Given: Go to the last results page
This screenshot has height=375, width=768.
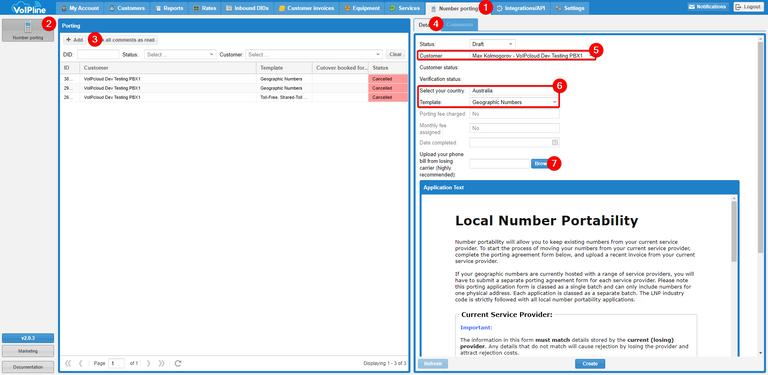Looking at the screenshot, I should tap(162, 363).
